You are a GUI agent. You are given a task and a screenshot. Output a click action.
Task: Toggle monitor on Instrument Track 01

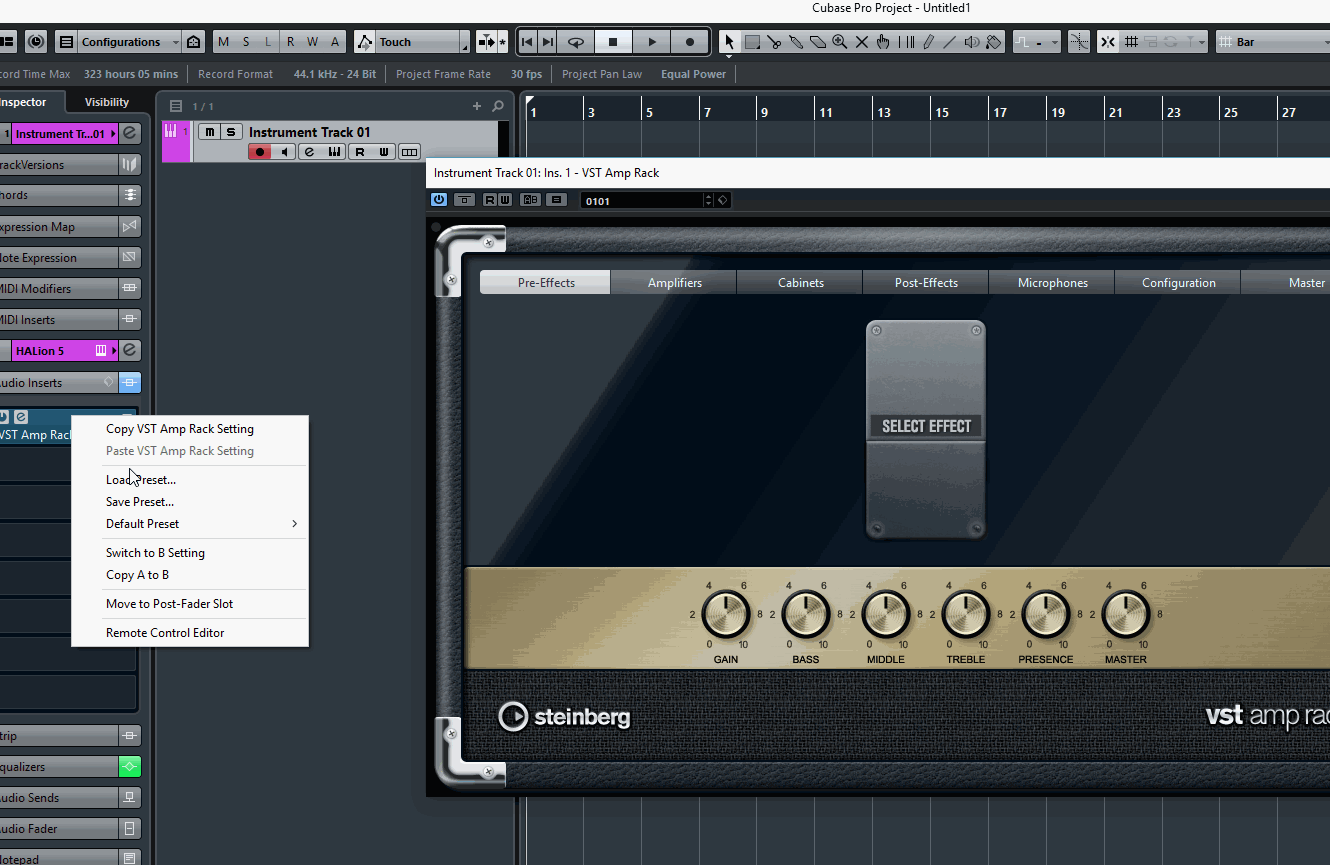click(285, 152)
